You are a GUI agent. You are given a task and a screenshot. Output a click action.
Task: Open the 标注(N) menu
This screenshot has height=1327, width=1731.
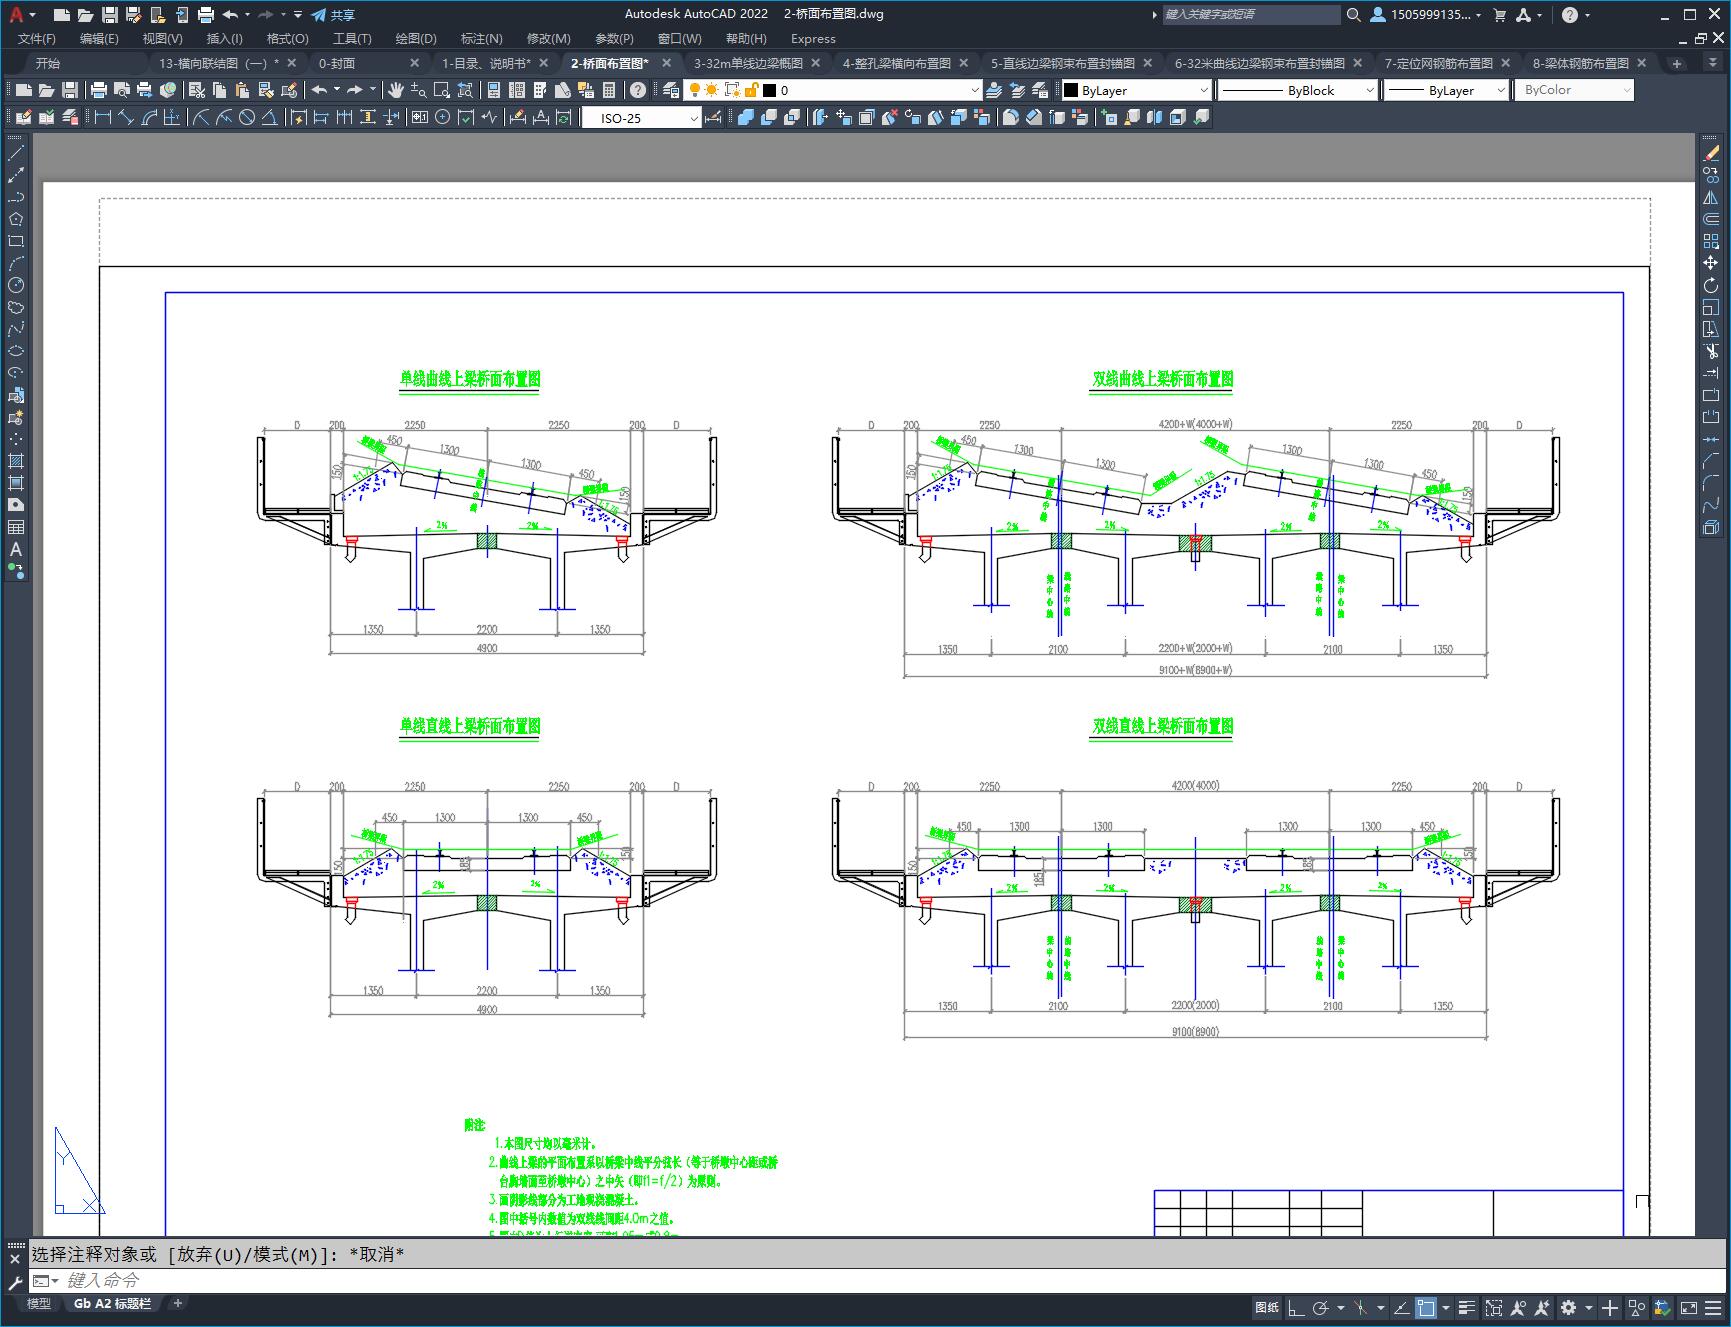pyautogui.click(x=481, y=38)
